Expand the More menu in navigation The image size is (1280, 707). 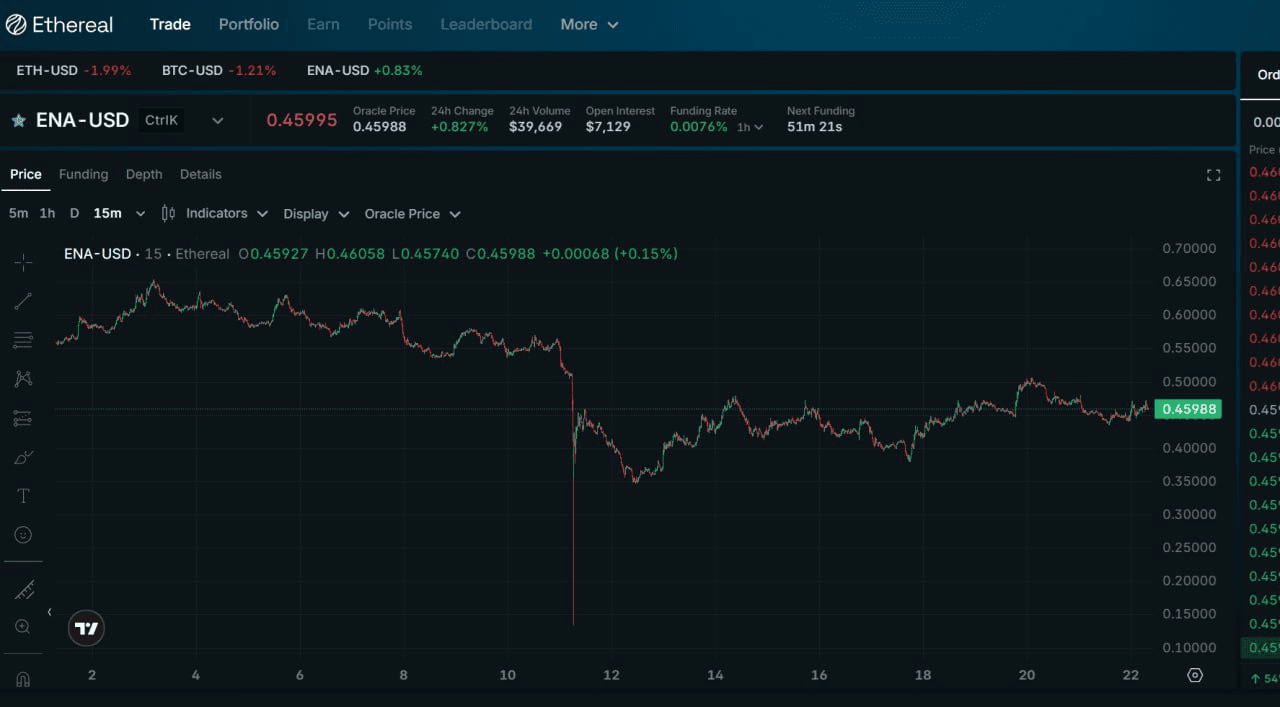coord(589,24)
